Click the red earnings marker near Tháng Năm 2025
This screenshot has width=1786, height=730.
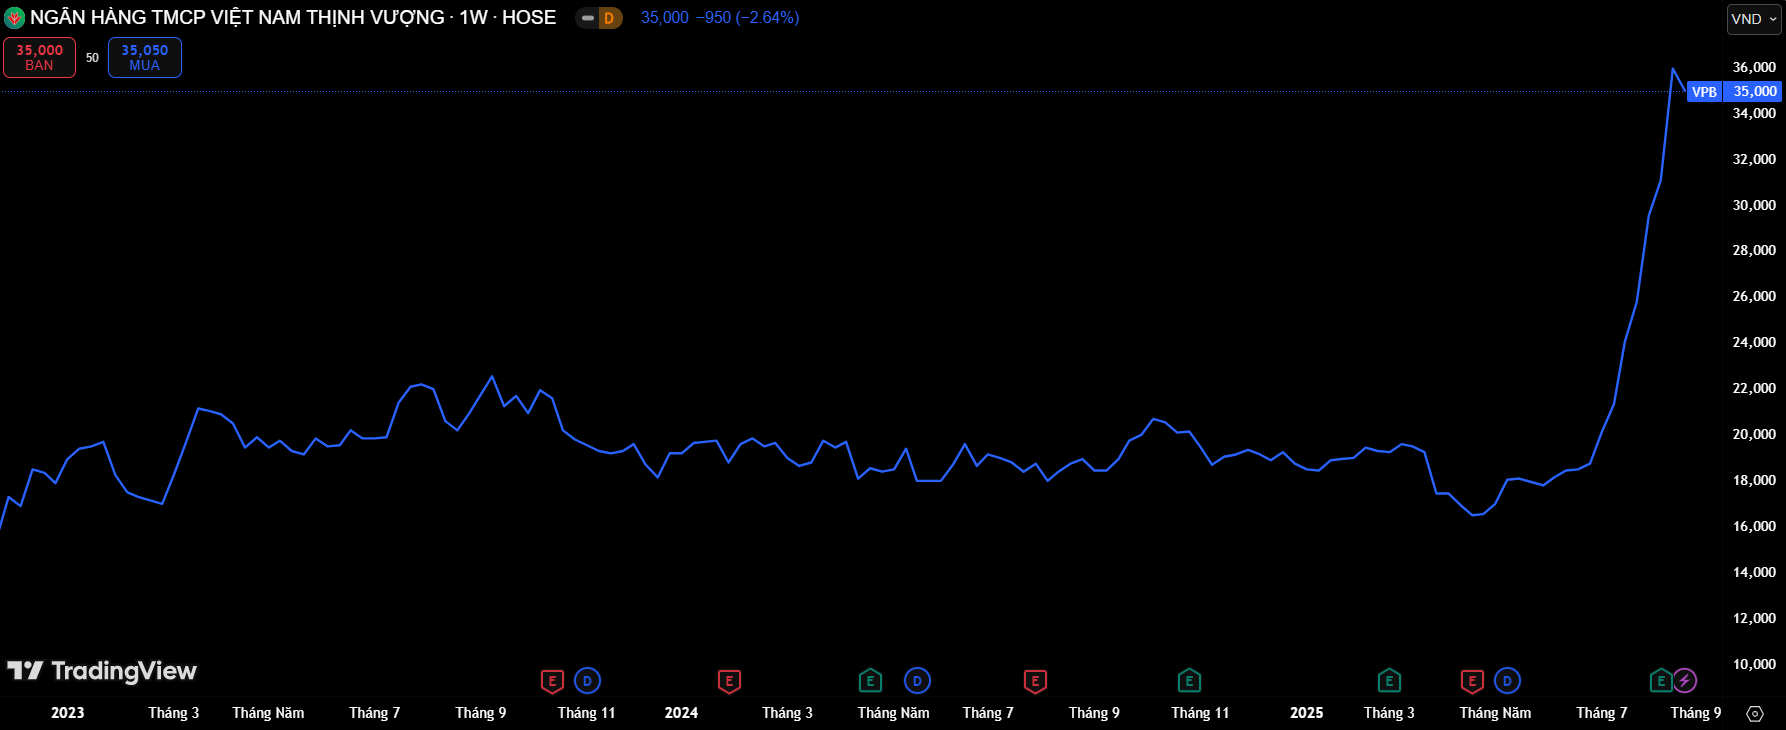(x=1472, y=681)
